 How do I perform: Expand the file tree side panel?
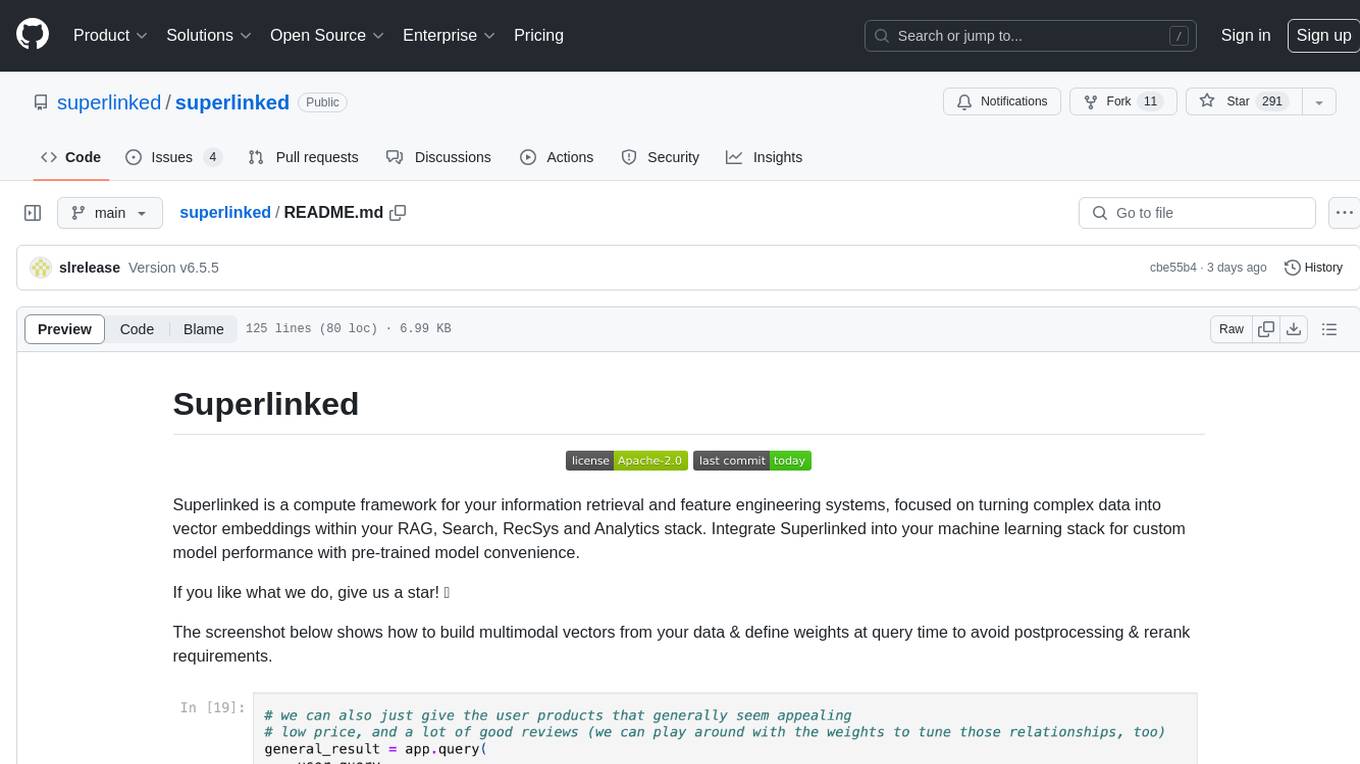click(x=32, y=213)
